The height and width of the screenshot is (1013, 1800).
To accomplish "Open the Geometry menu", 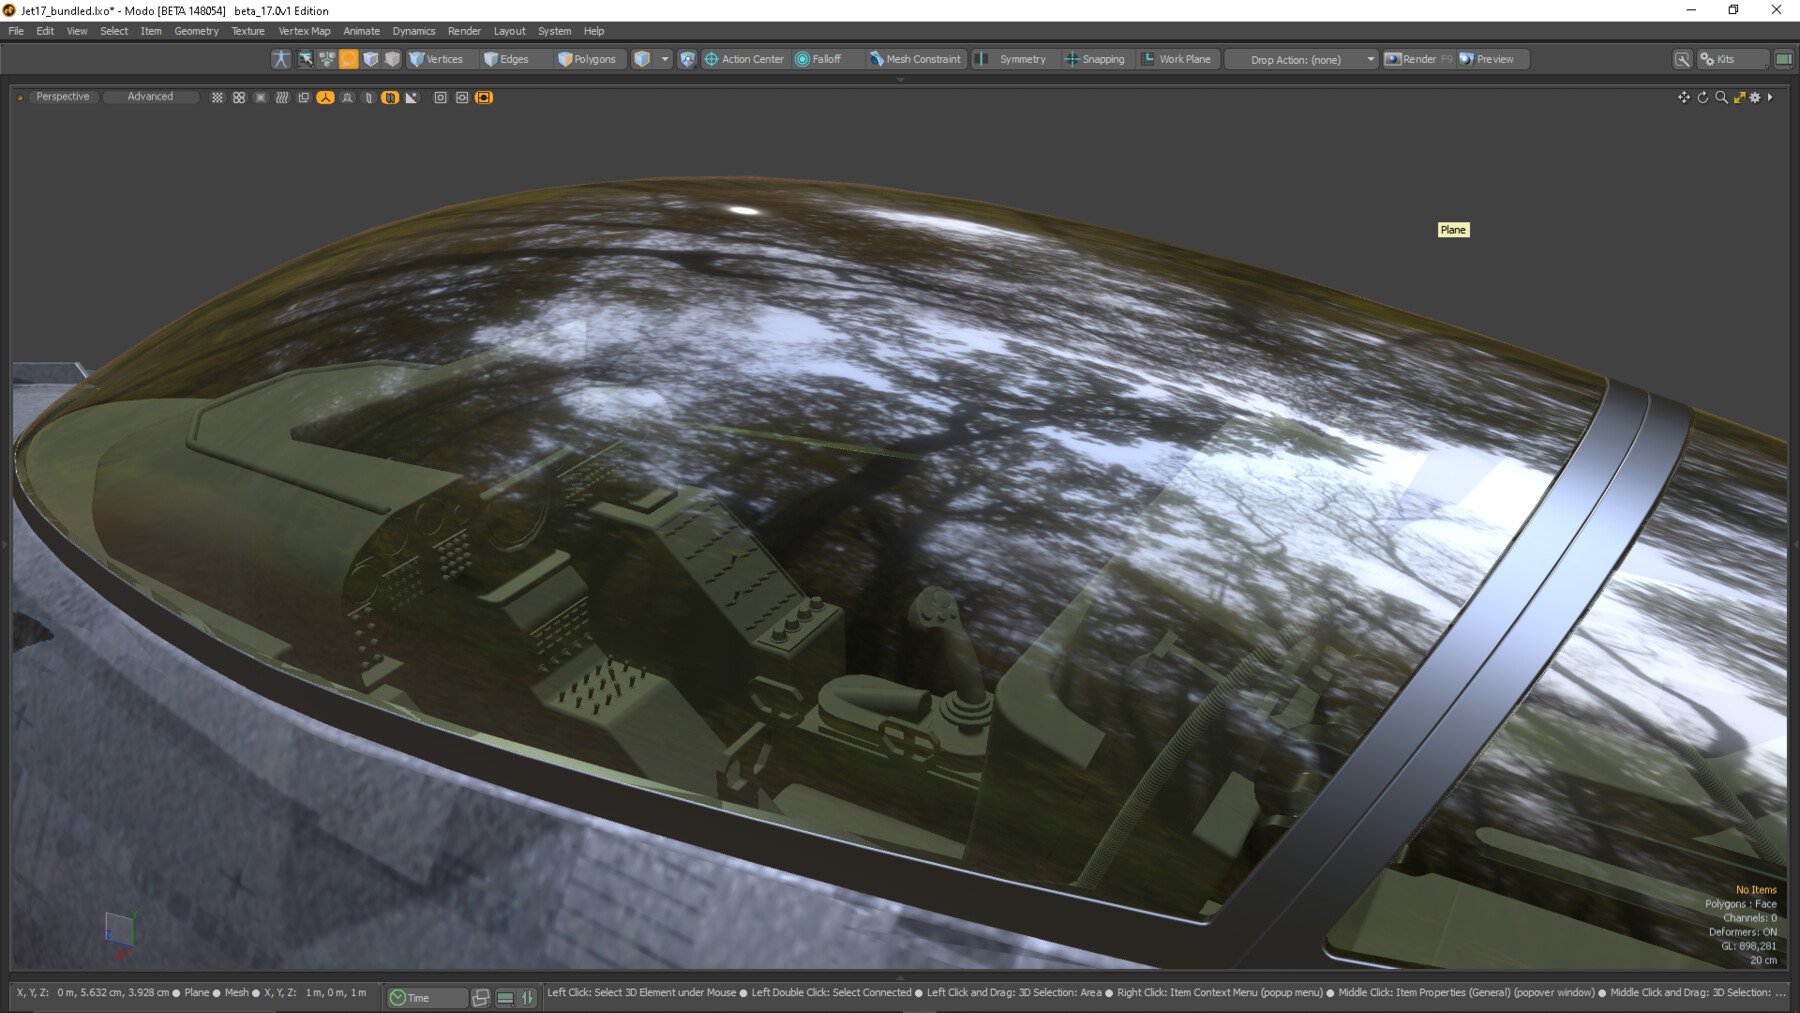I will pos(196,31).
